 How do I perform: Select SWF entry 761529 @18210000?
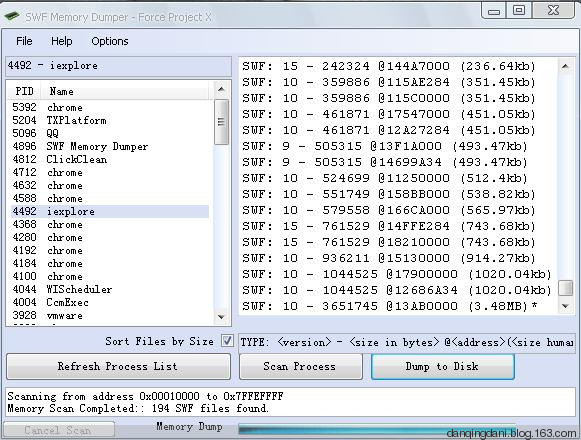point(389,242)
